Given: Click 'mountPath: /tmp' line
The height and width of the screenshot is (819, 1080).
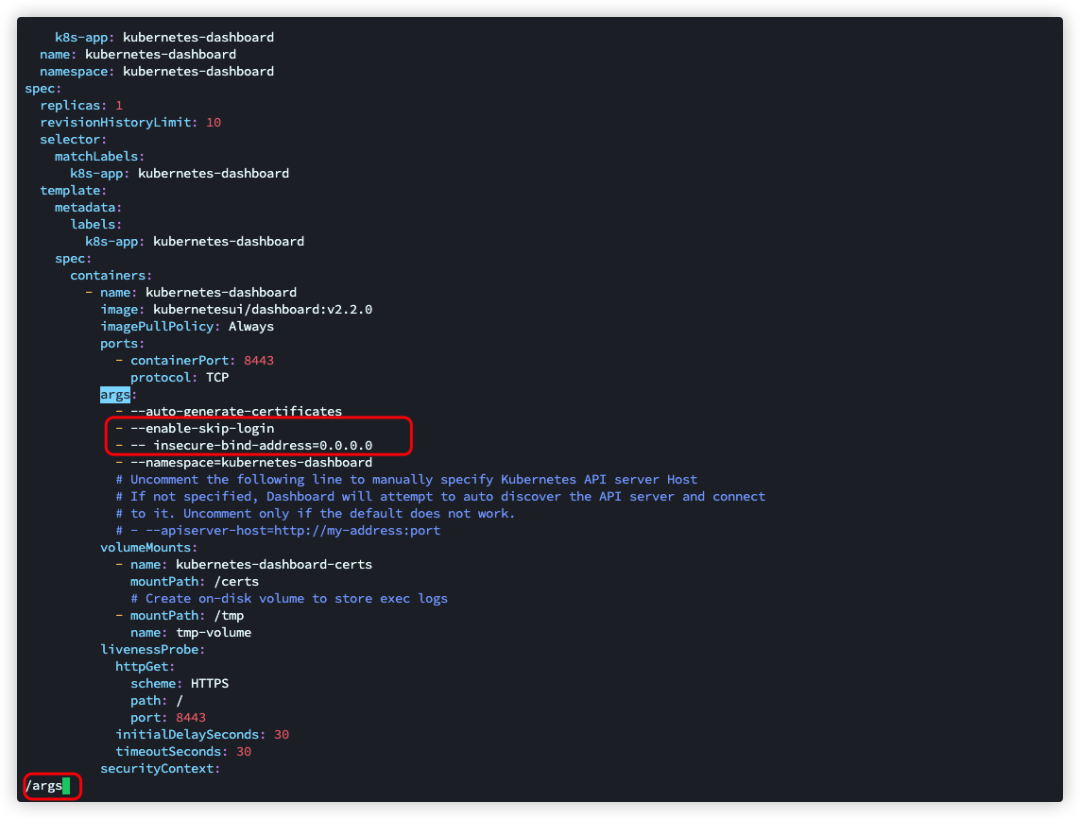Looking at the screenshot, I should (187, 616).
